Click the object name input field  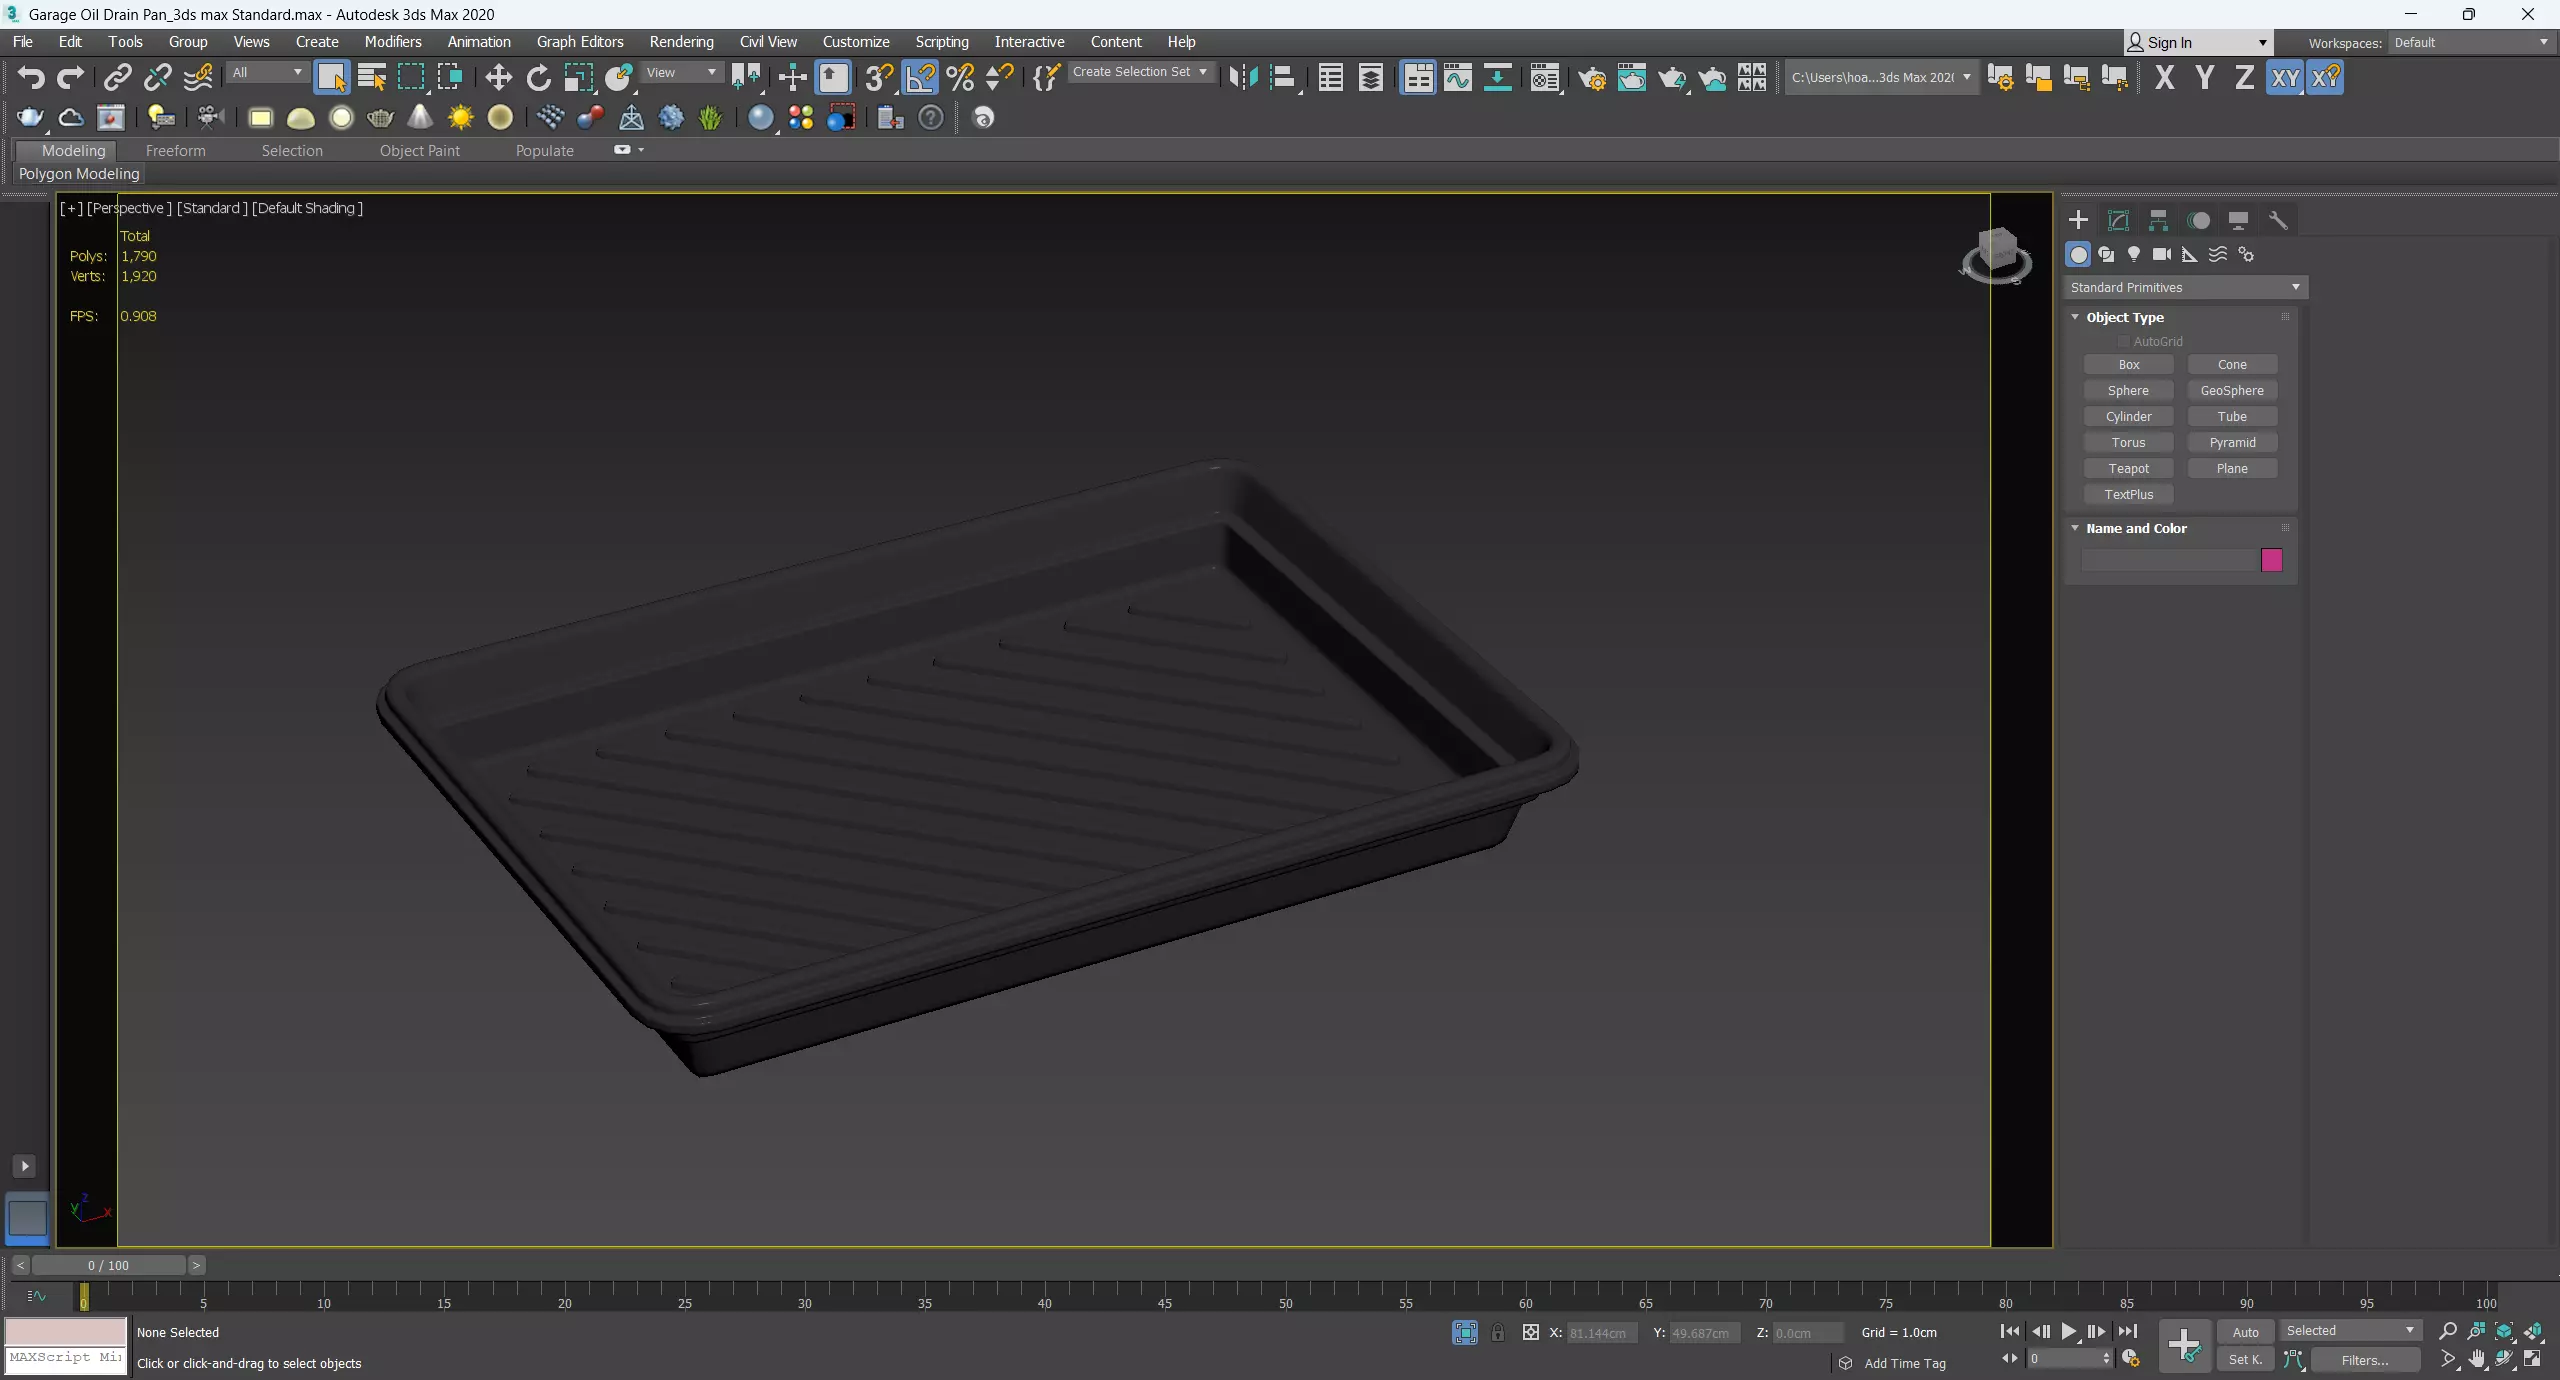(2169, 560)
